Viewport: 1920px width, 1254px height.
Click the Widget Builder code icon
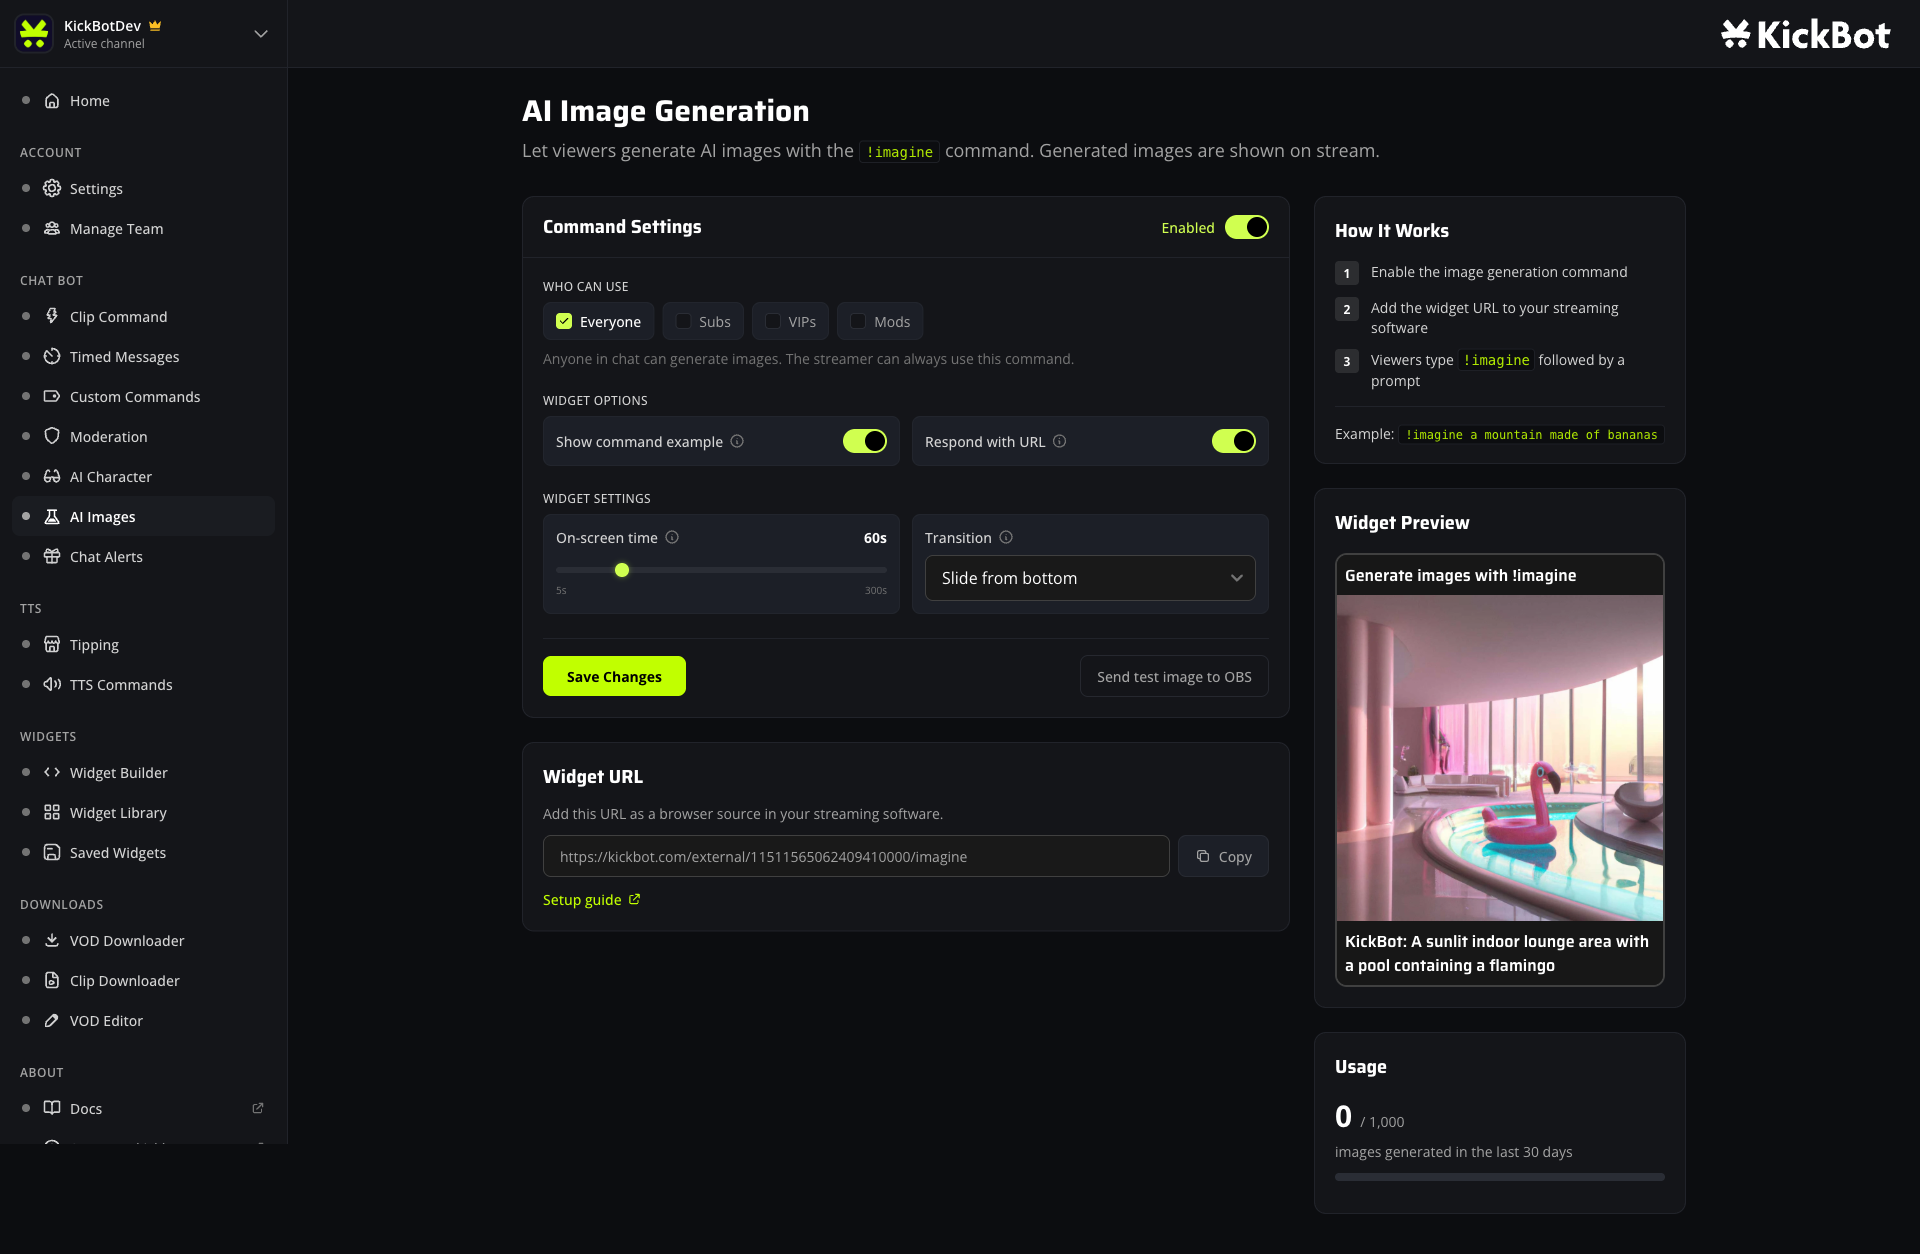52,773
